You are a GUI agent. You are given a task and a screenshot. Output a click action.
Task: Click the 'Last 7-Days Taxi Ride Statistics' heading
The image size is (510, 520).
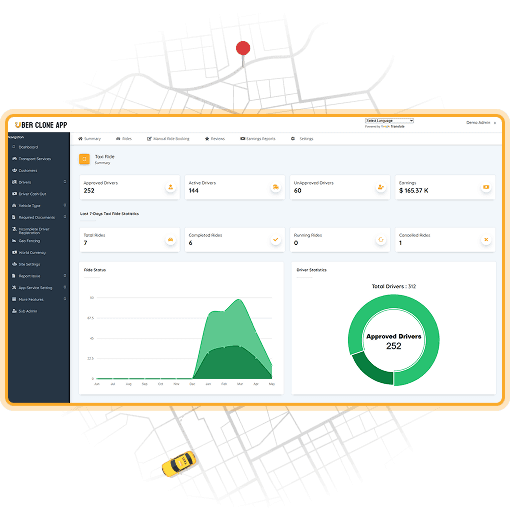(109, 214)
